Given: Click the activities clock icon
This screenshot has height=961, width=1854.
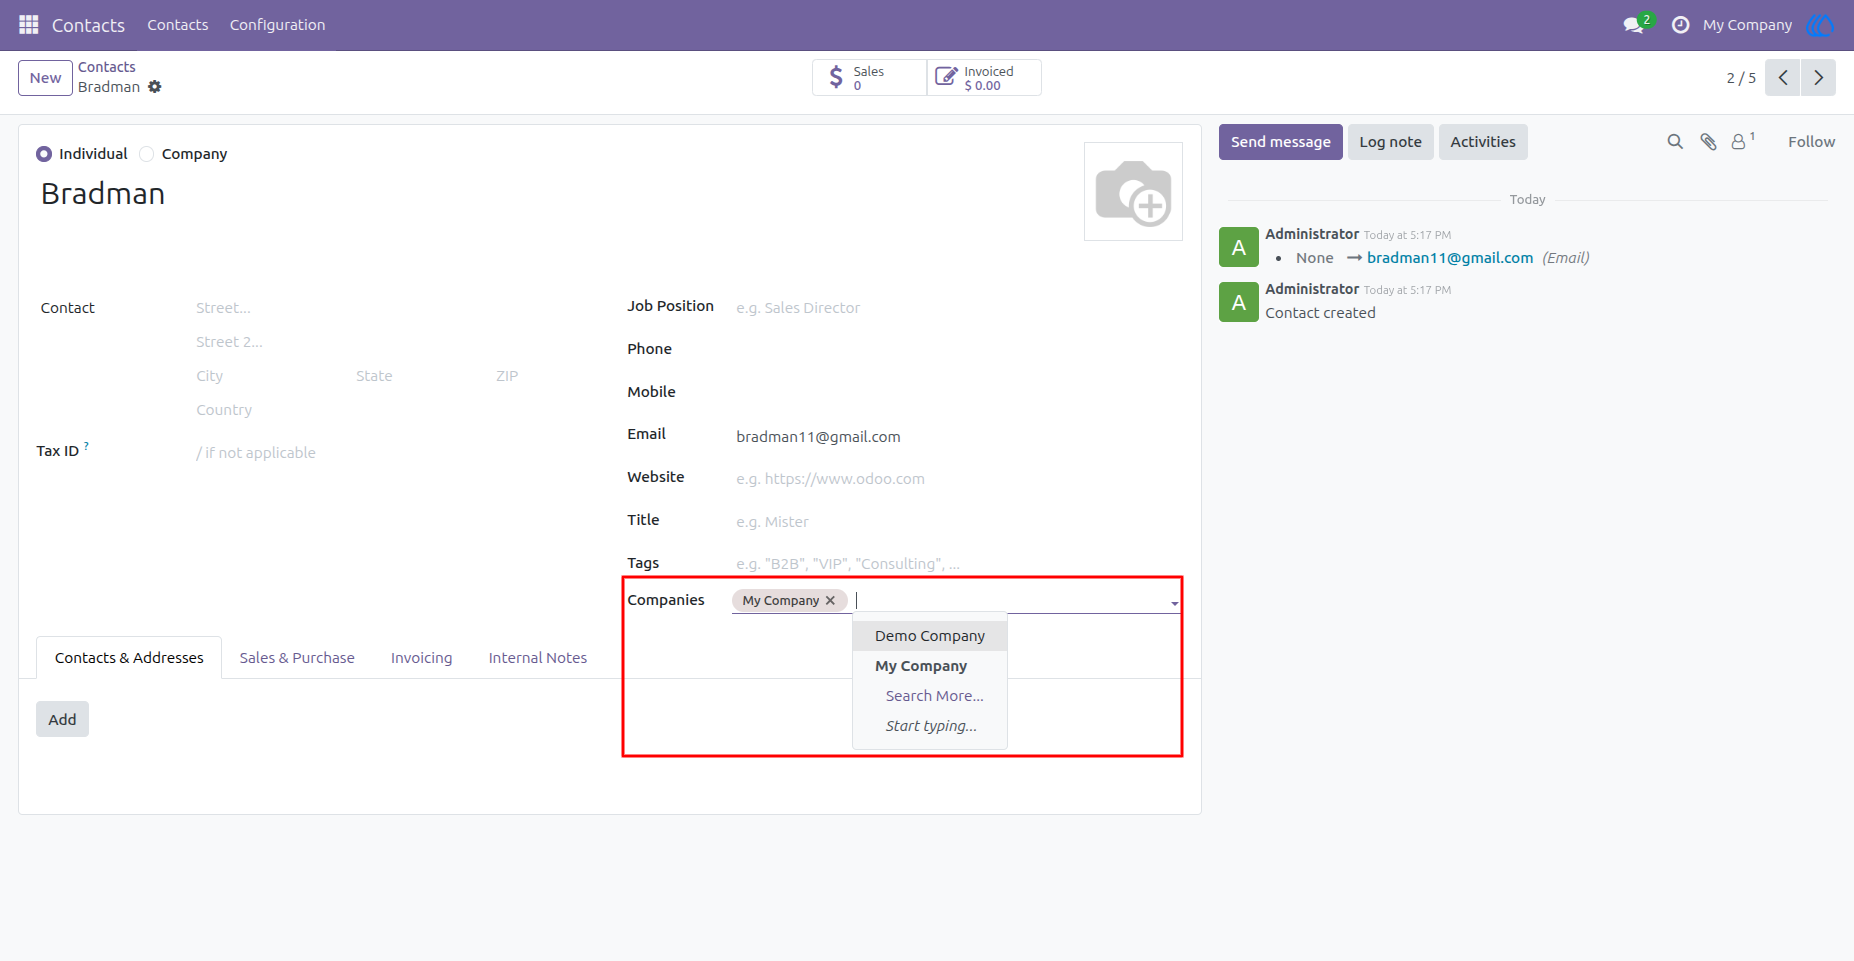Looking at the screenshot, I should (x=1681, y=25).
